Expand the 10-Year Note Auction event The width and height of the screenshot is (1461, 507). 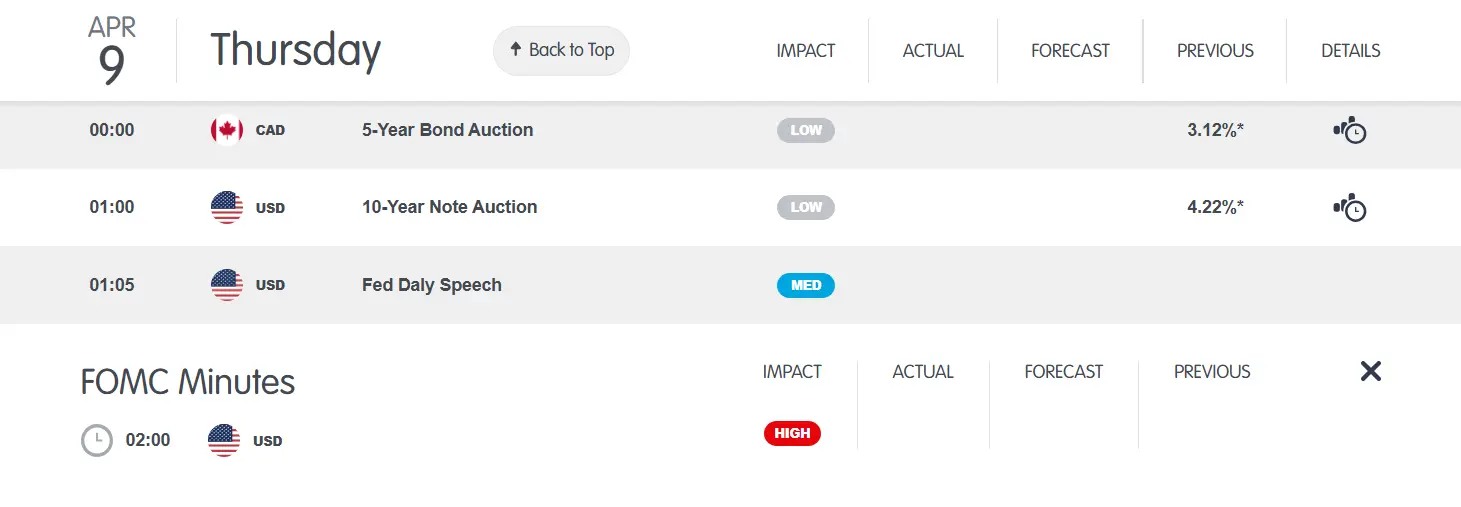pos(449,207)
